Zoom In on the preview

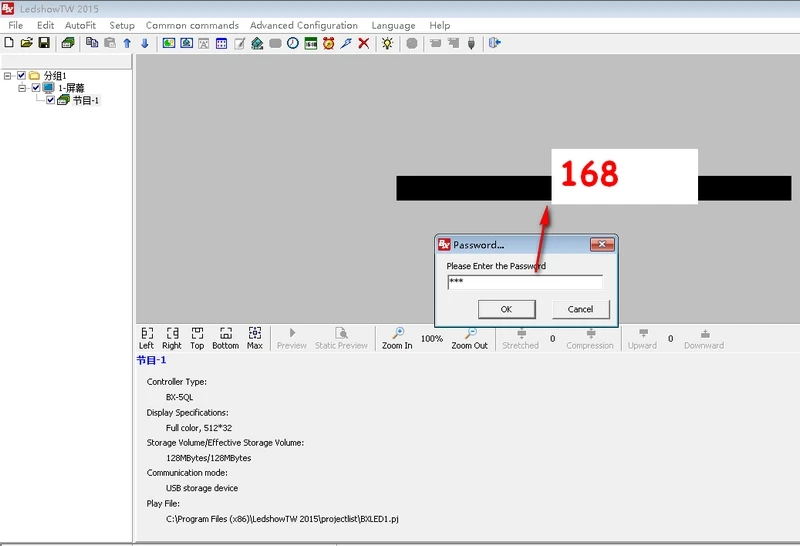(397, 338)
